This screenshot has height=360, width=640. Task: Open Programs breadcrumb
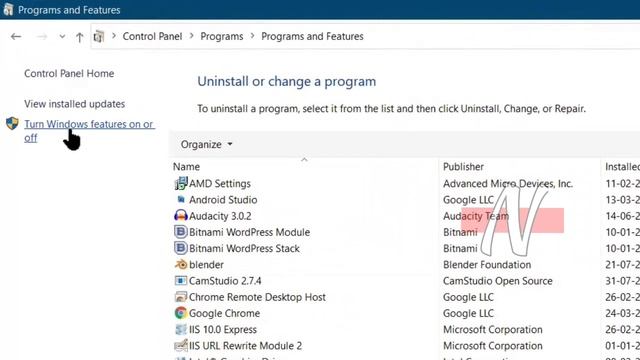tap(222, 36)
